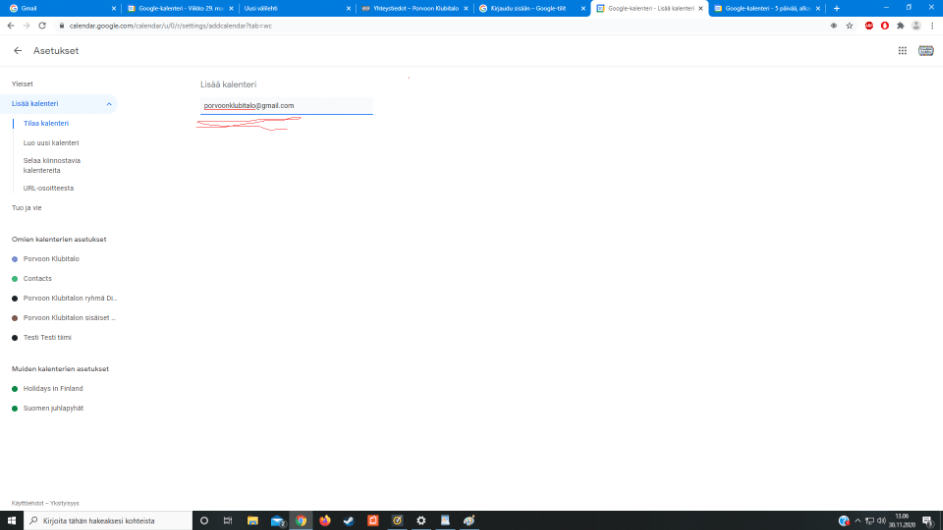Image resolution: width=943 pixels, height=530 pixels.
Task: Open the Chrome three-dot menu
Action: coord(932,25)
